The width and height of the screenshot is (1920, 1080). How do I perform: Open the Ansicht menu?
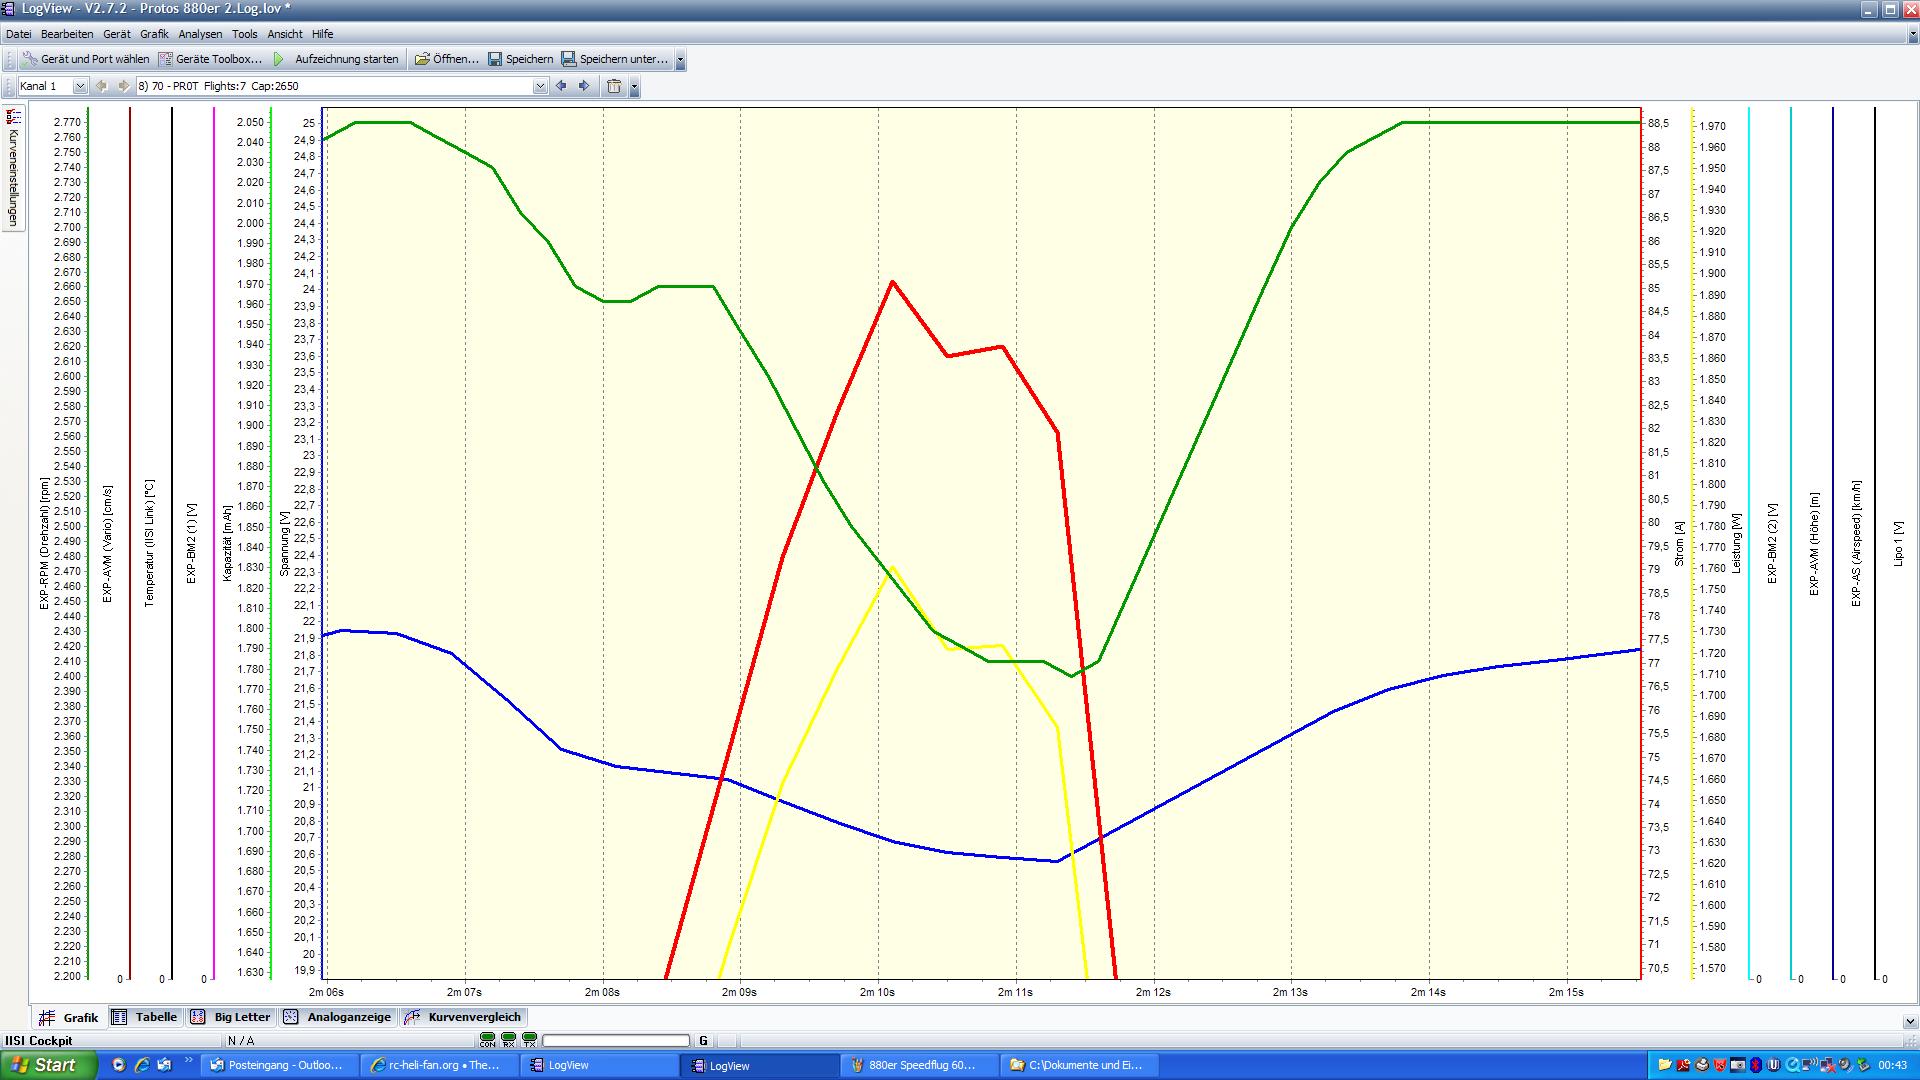click(285, 34)
